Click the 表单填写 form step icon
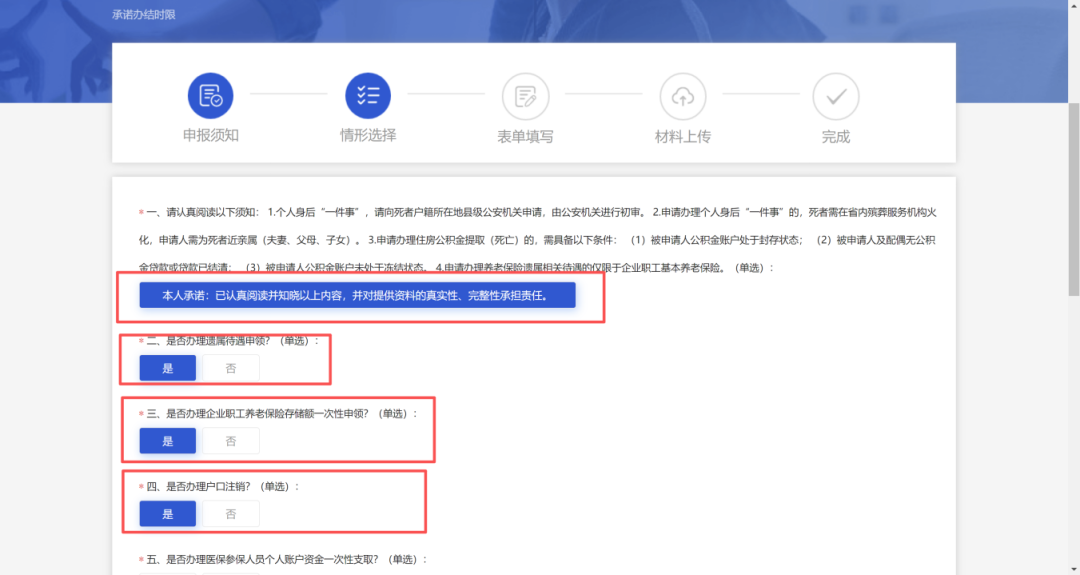Screen dimensions: 1080x575 [x=526, y=97]
